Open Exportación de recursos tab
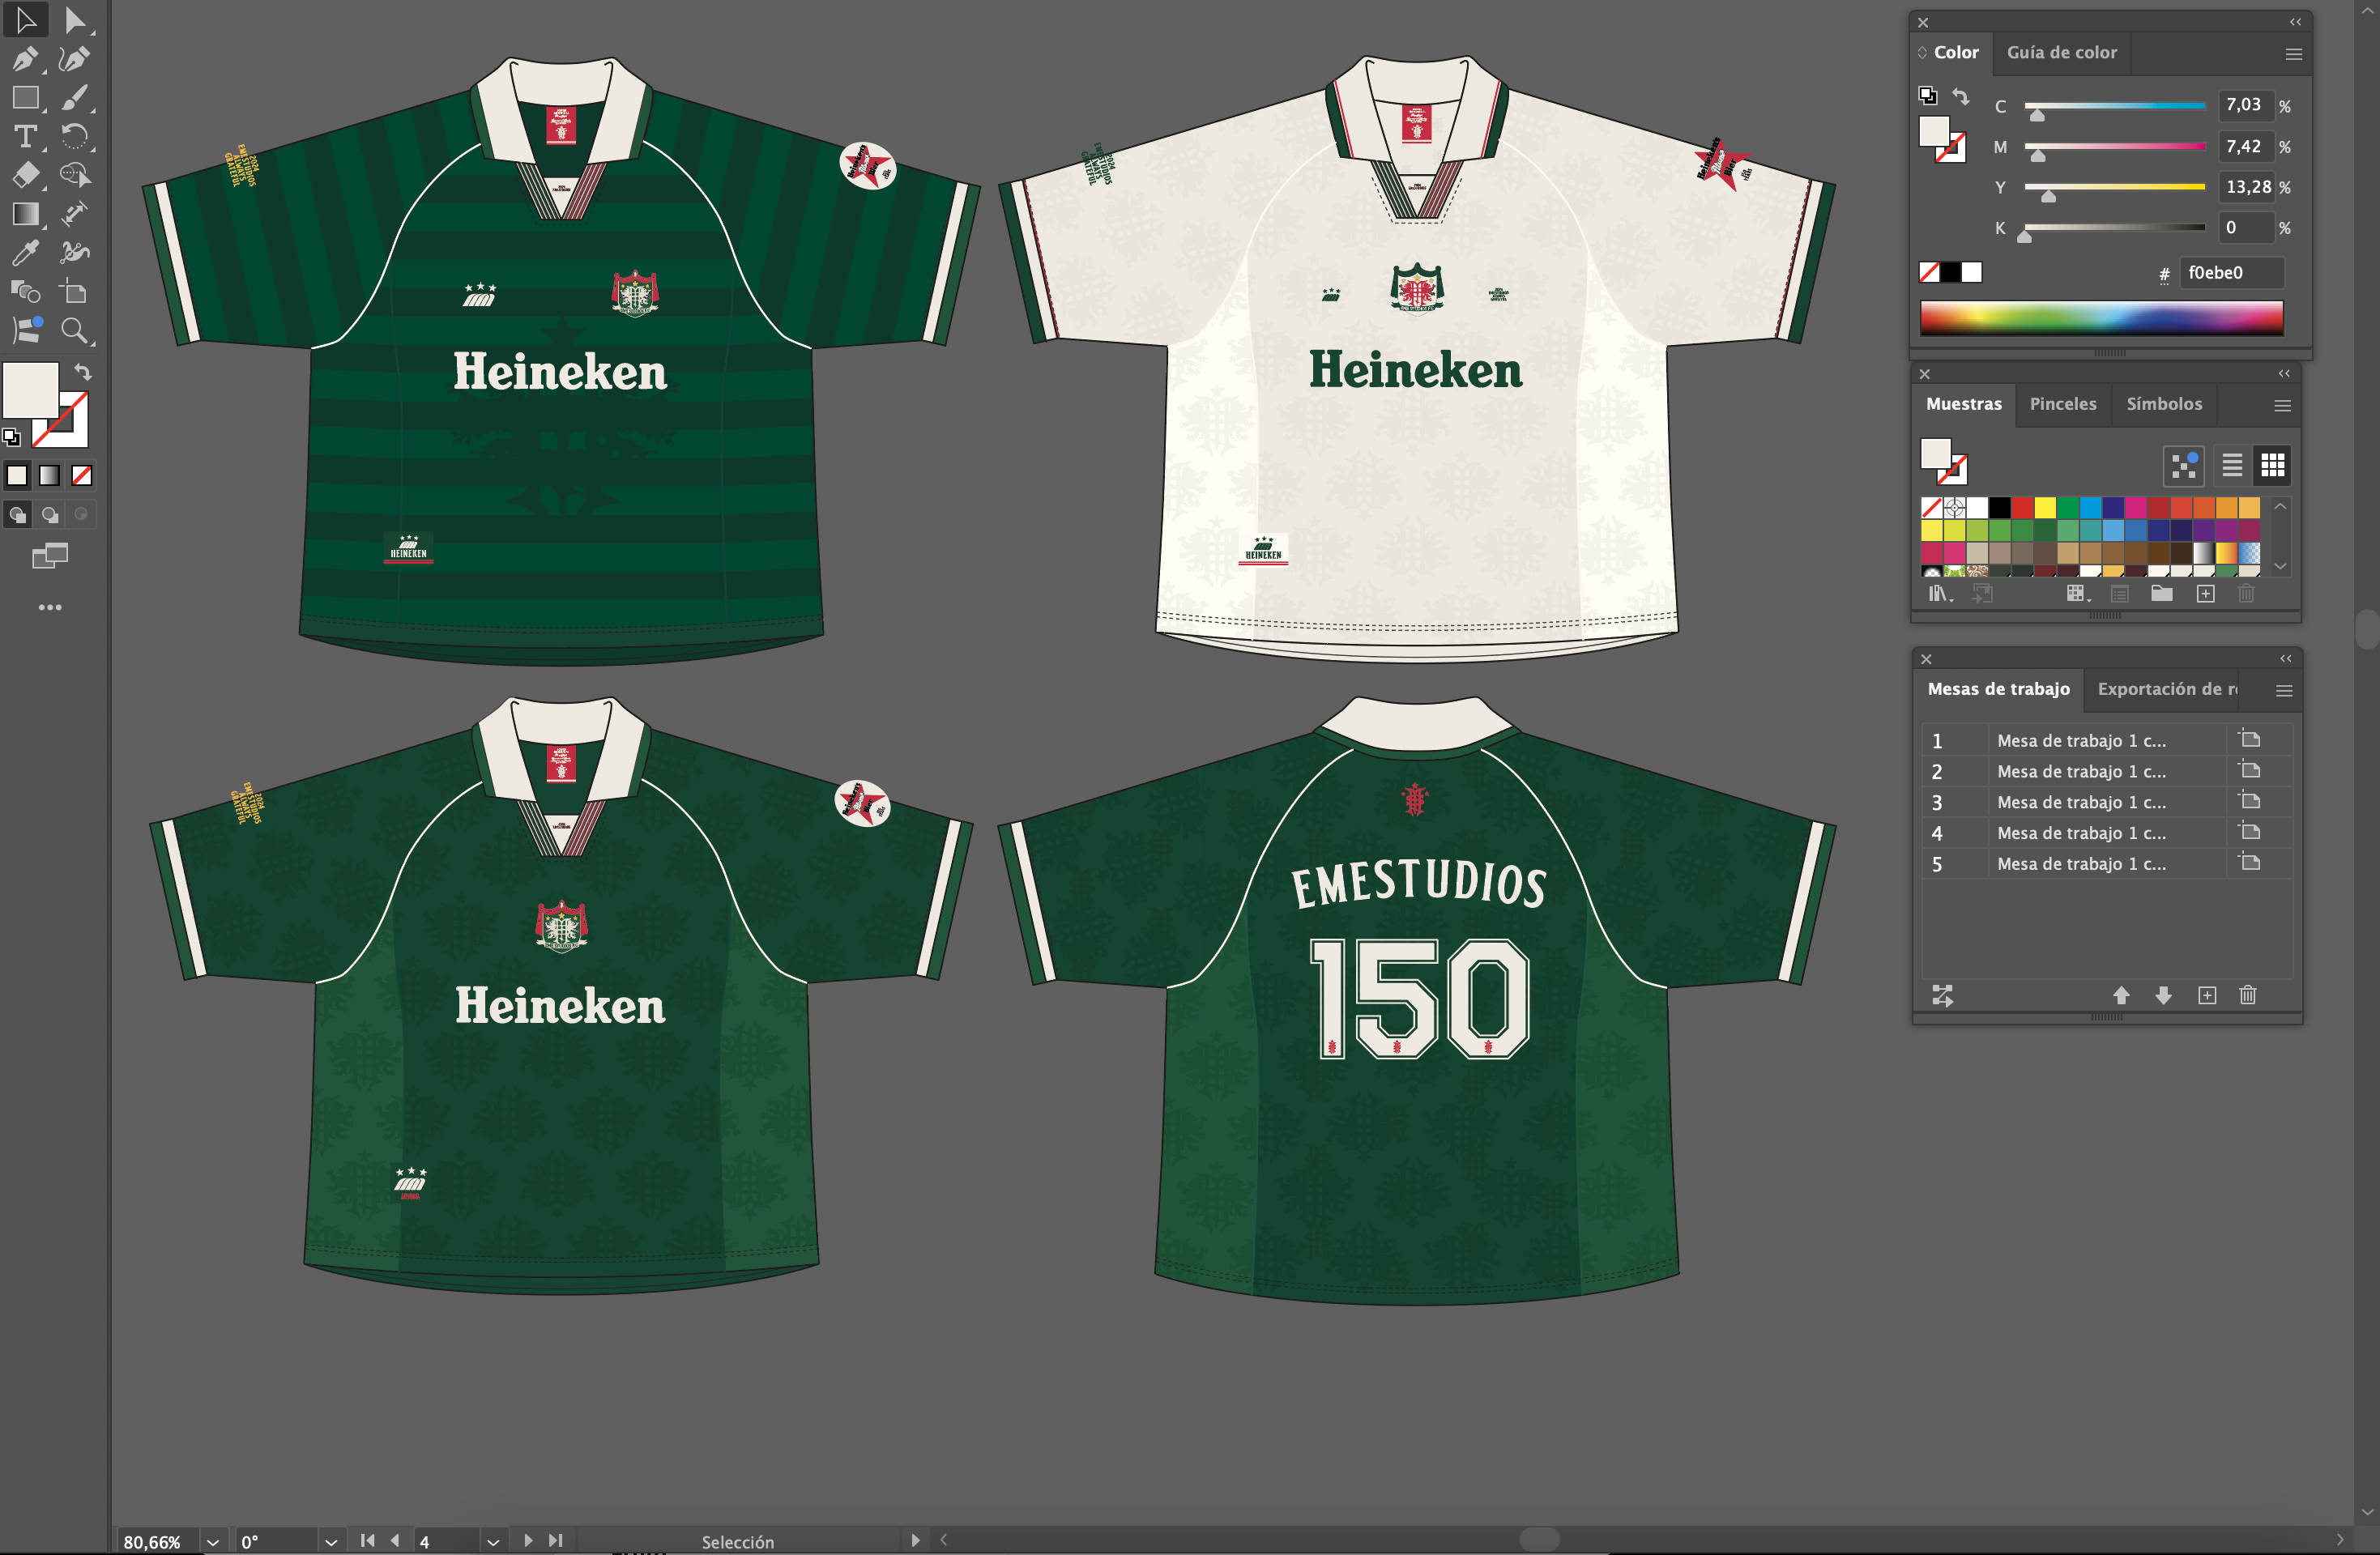 [2167, 689]
